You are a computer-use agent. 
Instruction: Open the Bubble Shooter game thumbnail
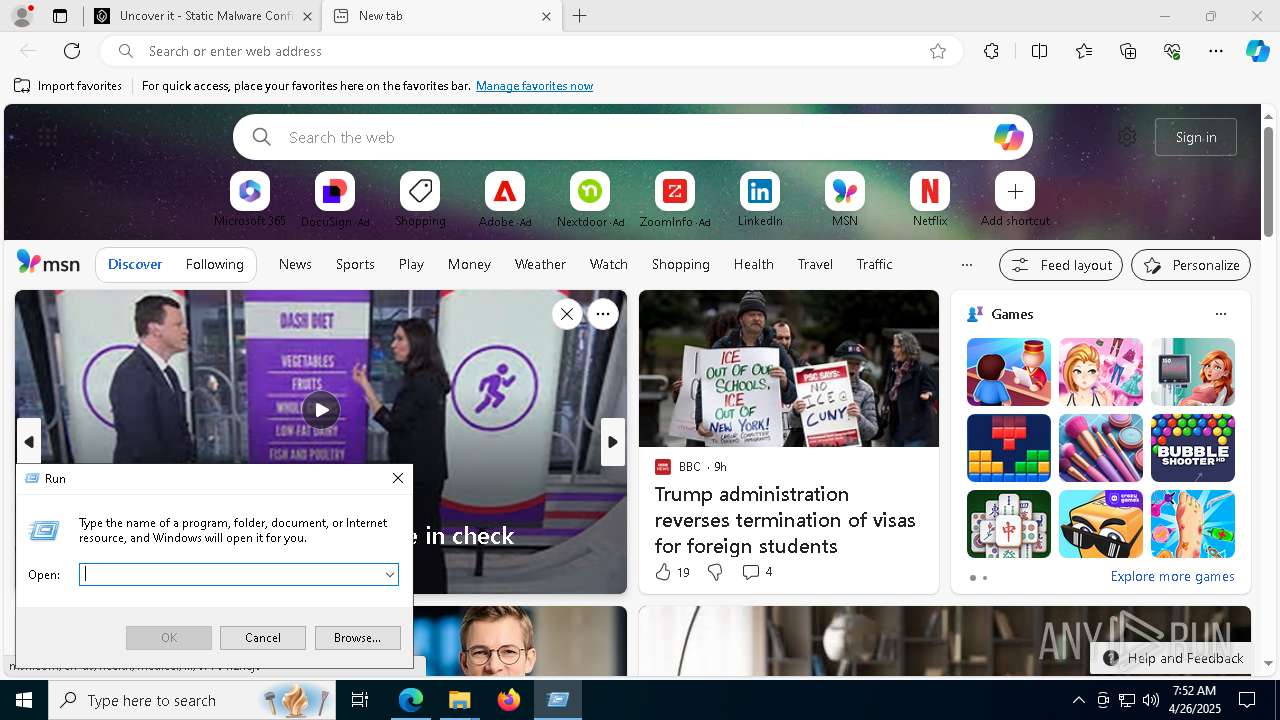coord(1192,448)
